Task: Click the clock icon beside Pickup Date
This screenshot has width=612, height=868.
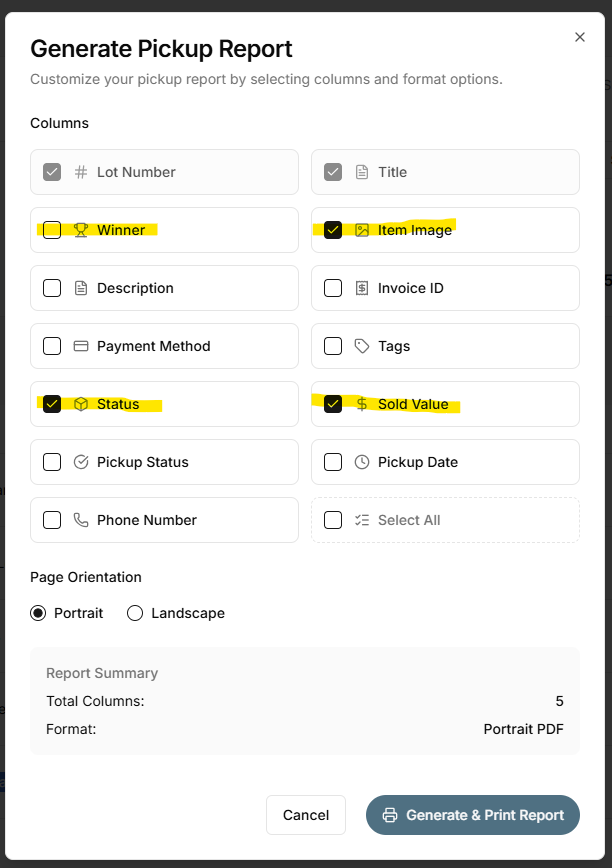Action: [x=362, y=462]
